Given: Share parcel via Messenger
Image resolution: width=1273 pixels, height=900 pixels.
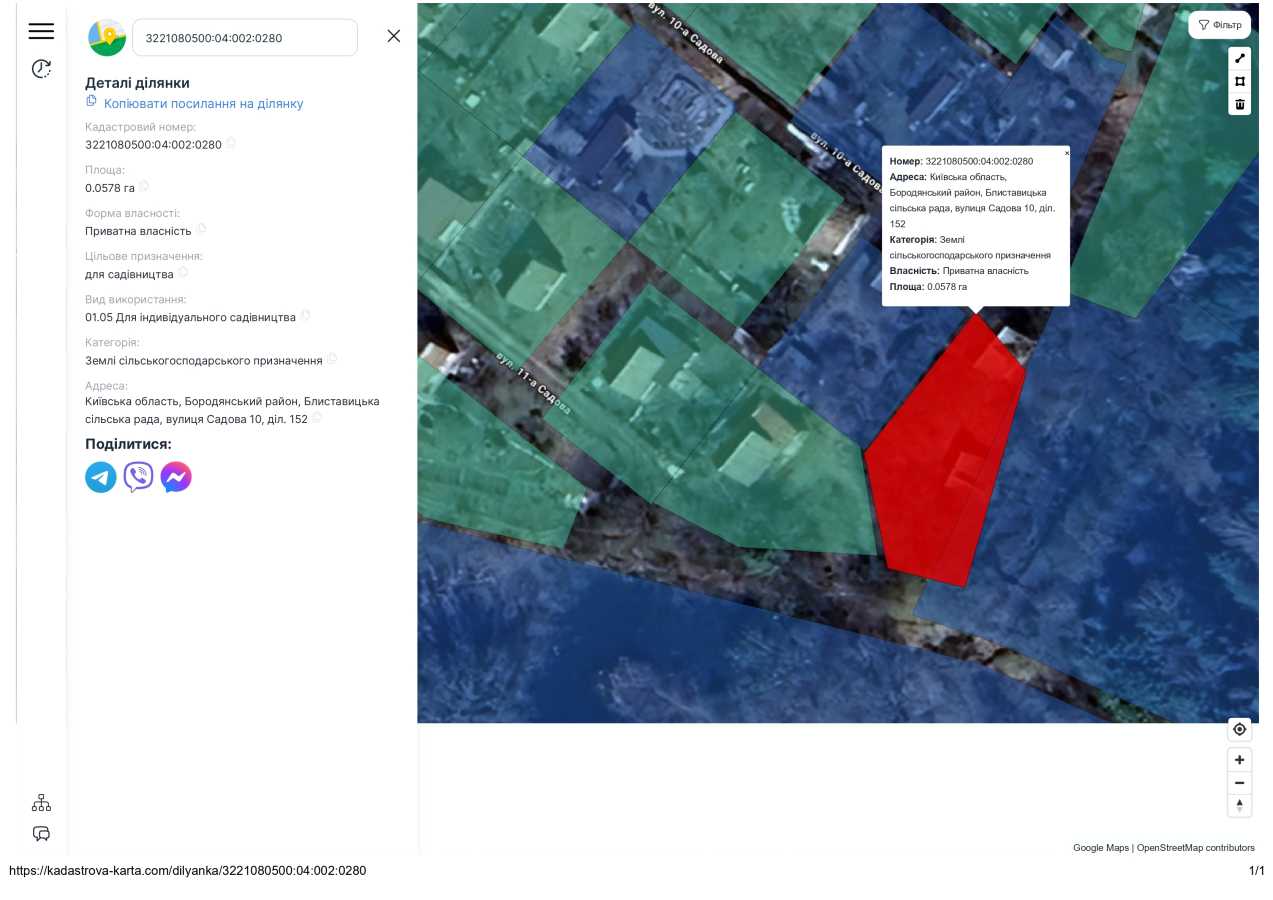Looking at the screenshot, I should [x=176, y=478].
